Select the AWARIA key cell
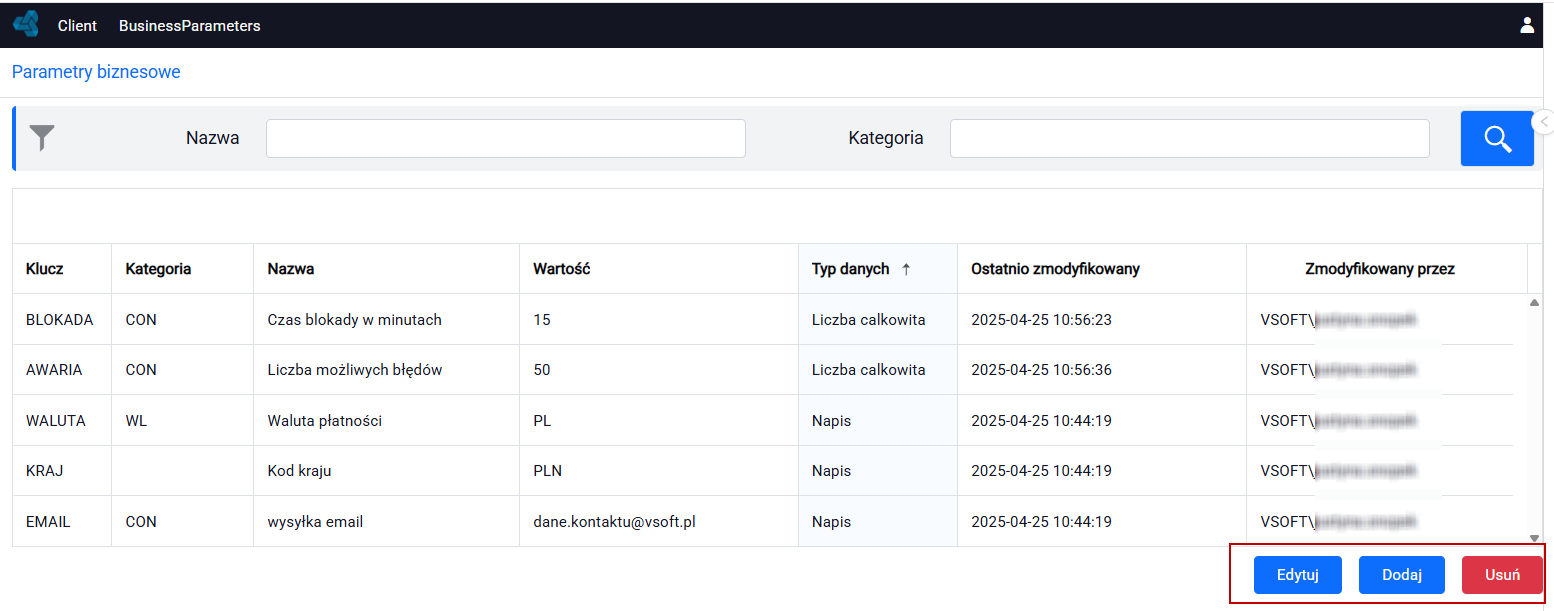This screenshot has width=1554, height=611. (62, 370)
